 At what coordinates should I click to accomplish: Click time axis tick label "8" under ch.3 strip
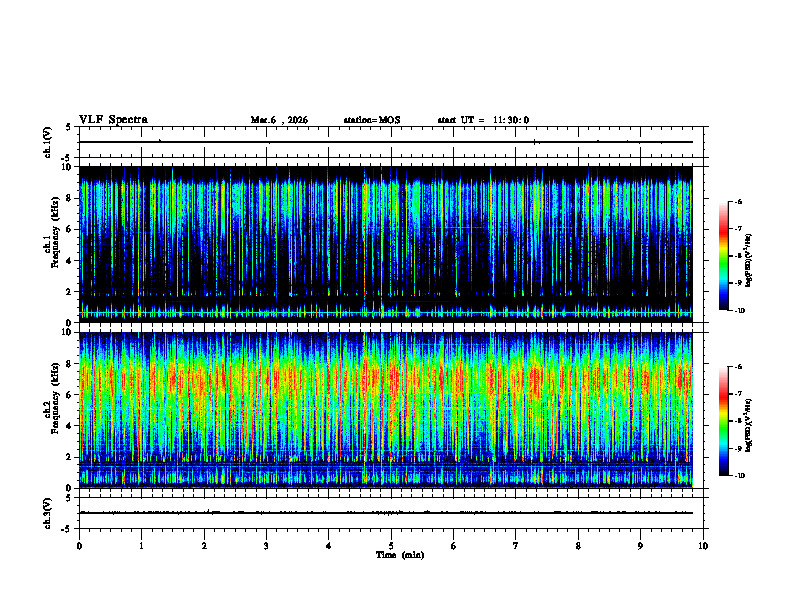[x=578, y=546]
